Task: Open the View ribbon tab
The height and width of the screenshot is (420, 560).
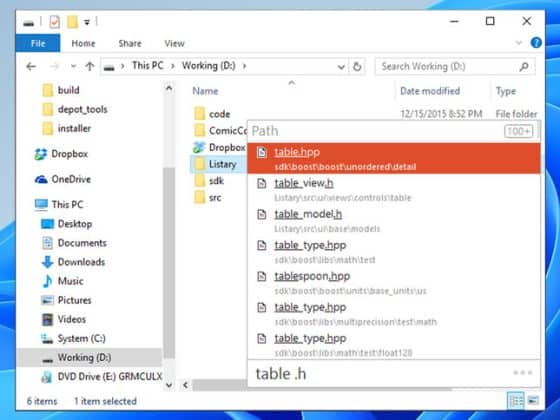Action: pos(174,43)
